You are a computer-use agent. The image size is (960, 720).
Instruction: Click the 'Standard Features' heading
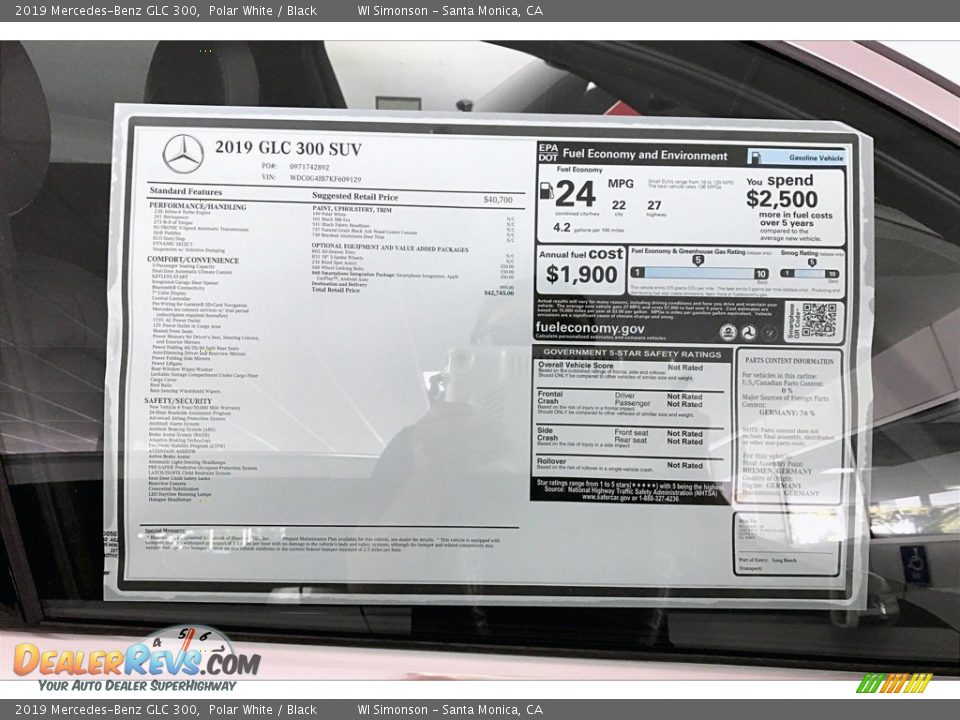coord(186,191)
